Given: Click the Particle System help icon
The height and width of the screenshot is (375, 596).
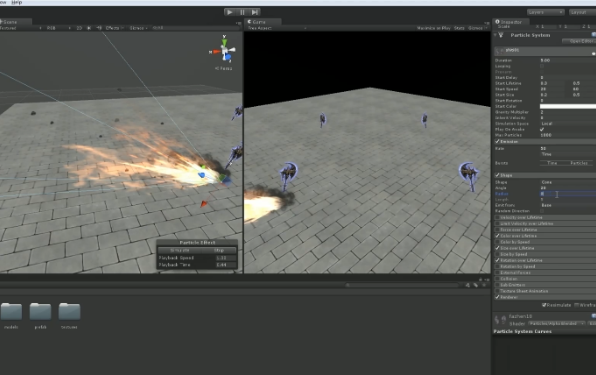Looking at the screenshot, I should pyautogui.click(x=594, y=35).
